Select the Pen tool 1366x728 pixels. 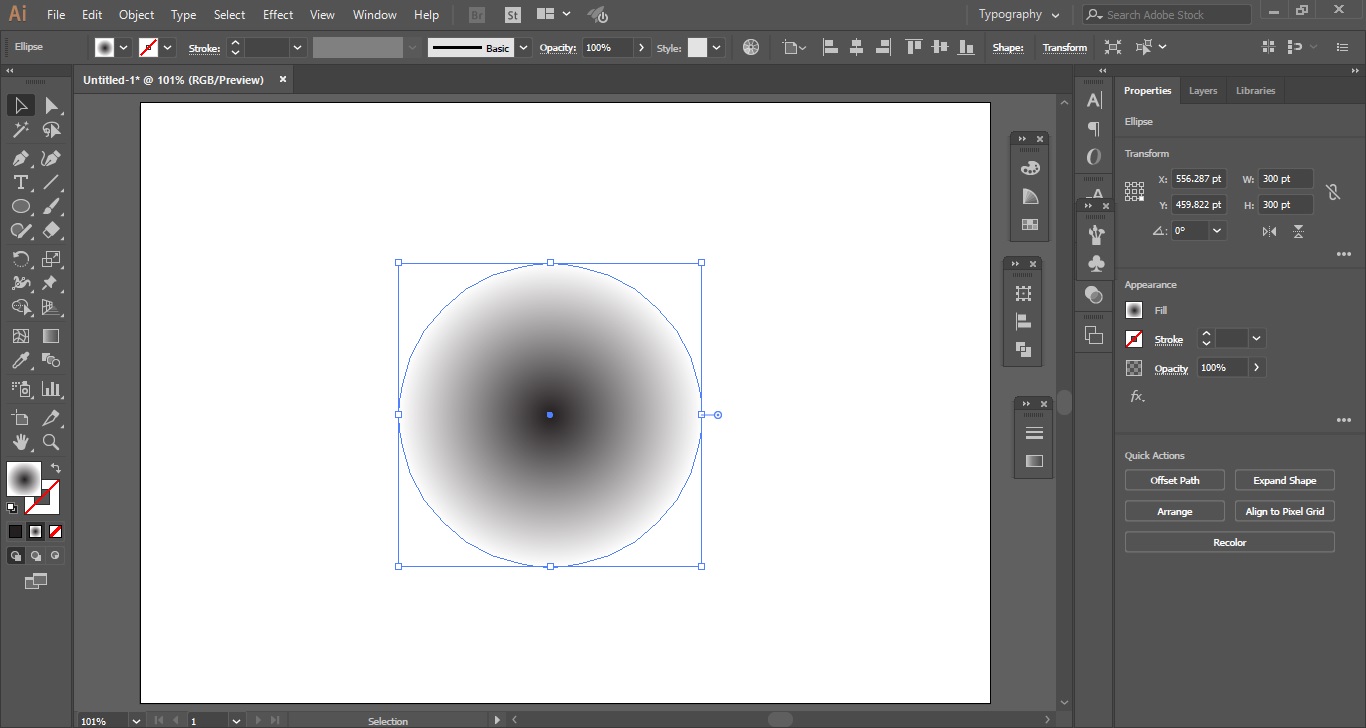[x=20, y=158]
